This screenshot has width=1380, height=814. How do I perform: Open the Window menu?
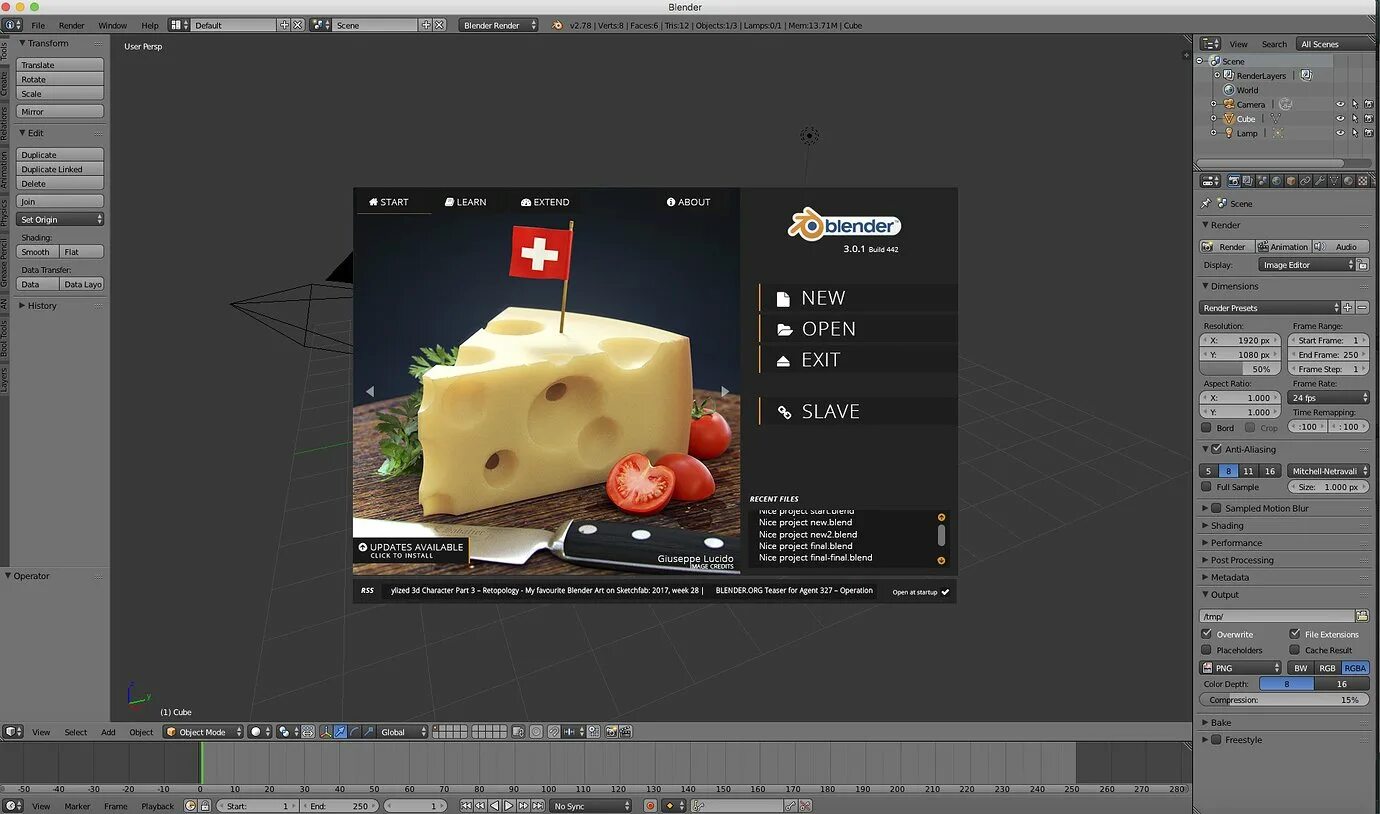pos(112,25)
